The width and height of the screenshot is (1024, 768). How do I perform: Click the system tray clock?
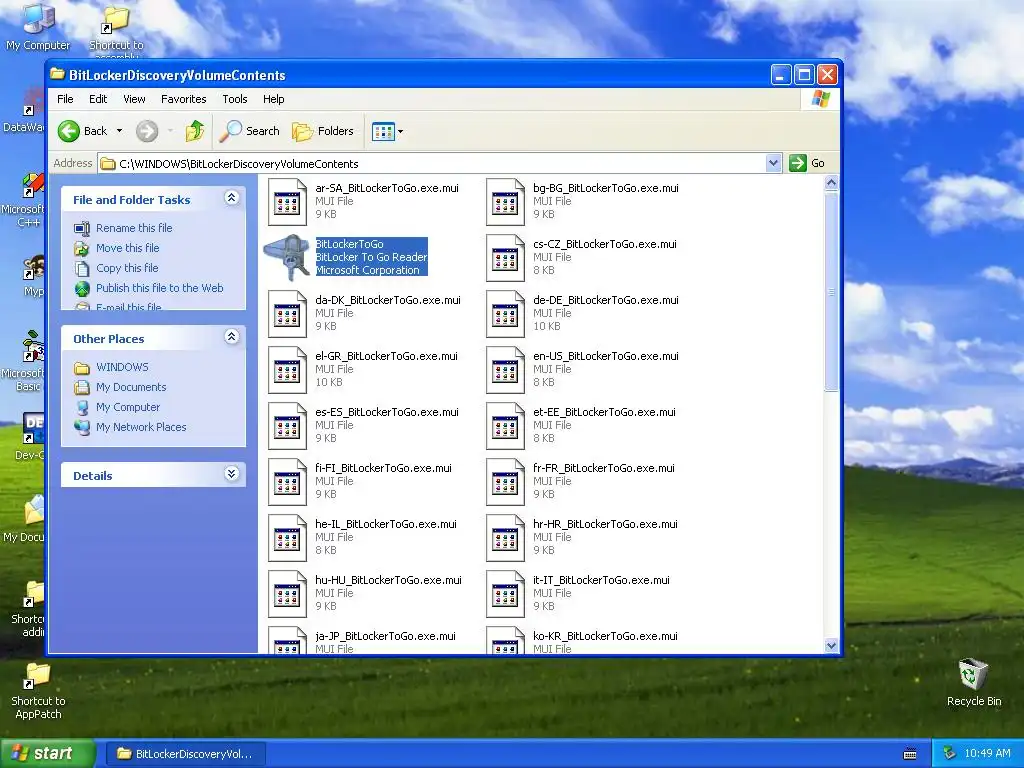pyautogui.click(x=987, y=754)
